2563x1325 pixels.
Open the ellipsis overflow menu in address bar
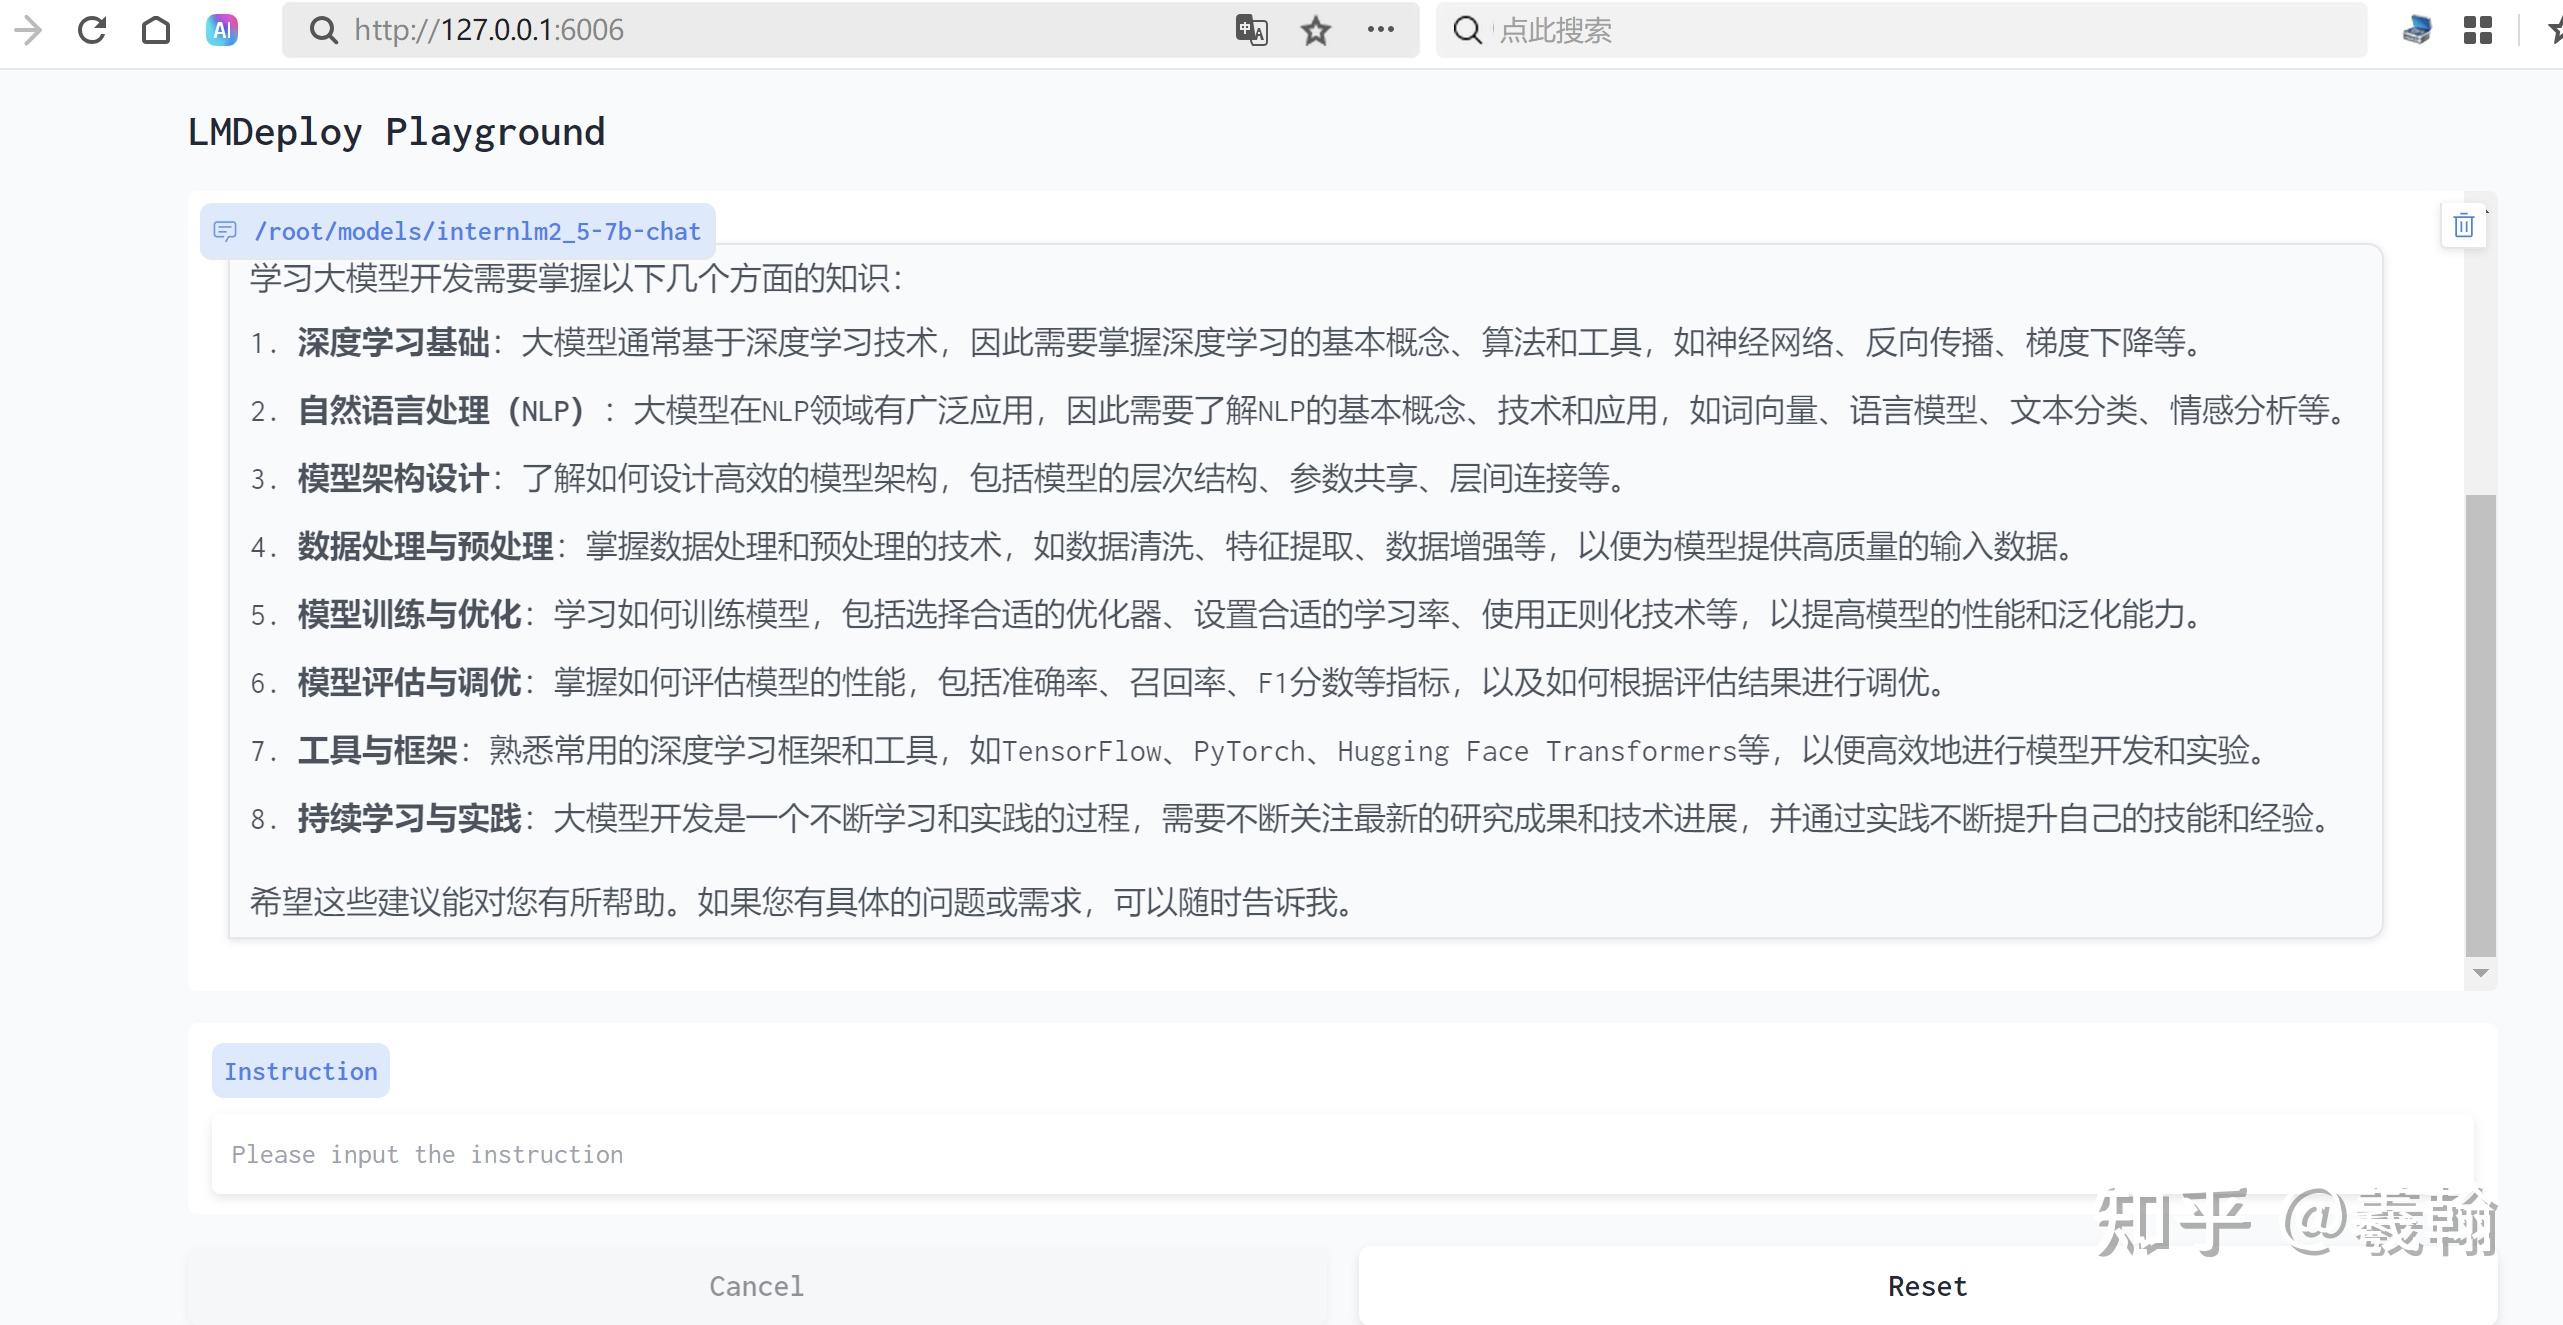[x=1380, y=30]
